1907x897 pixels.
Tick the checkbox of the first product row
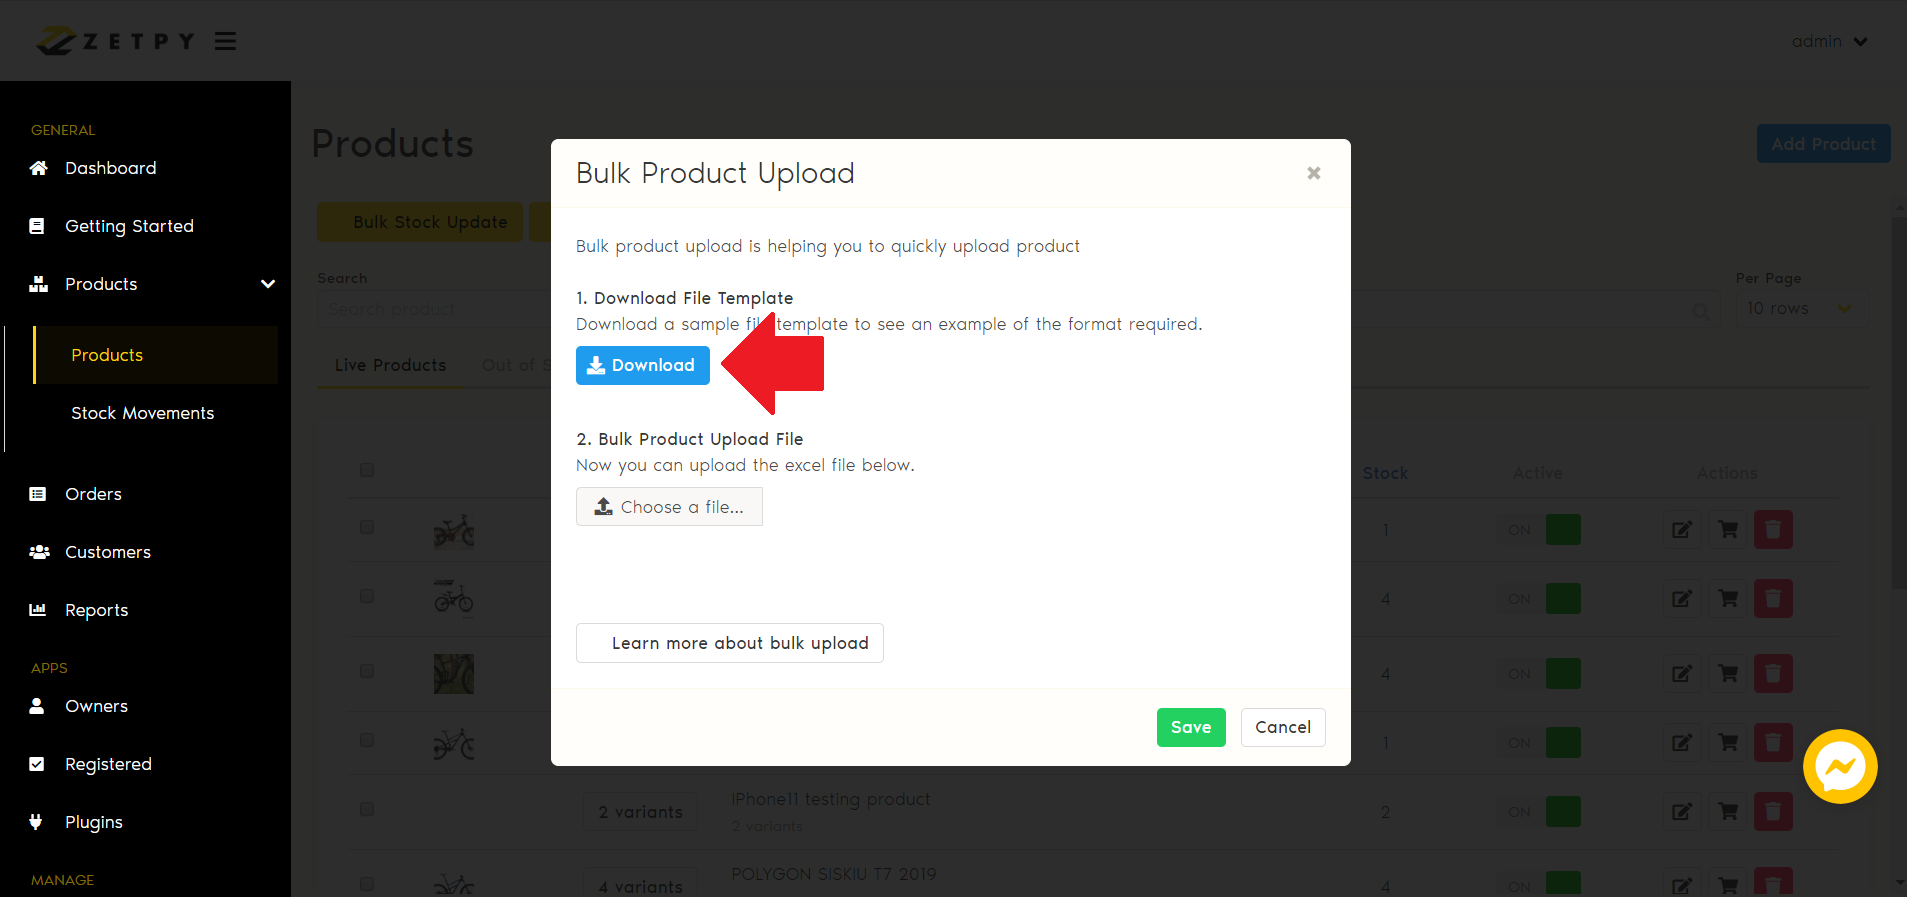pyautogui.click(x=367, y=527)
